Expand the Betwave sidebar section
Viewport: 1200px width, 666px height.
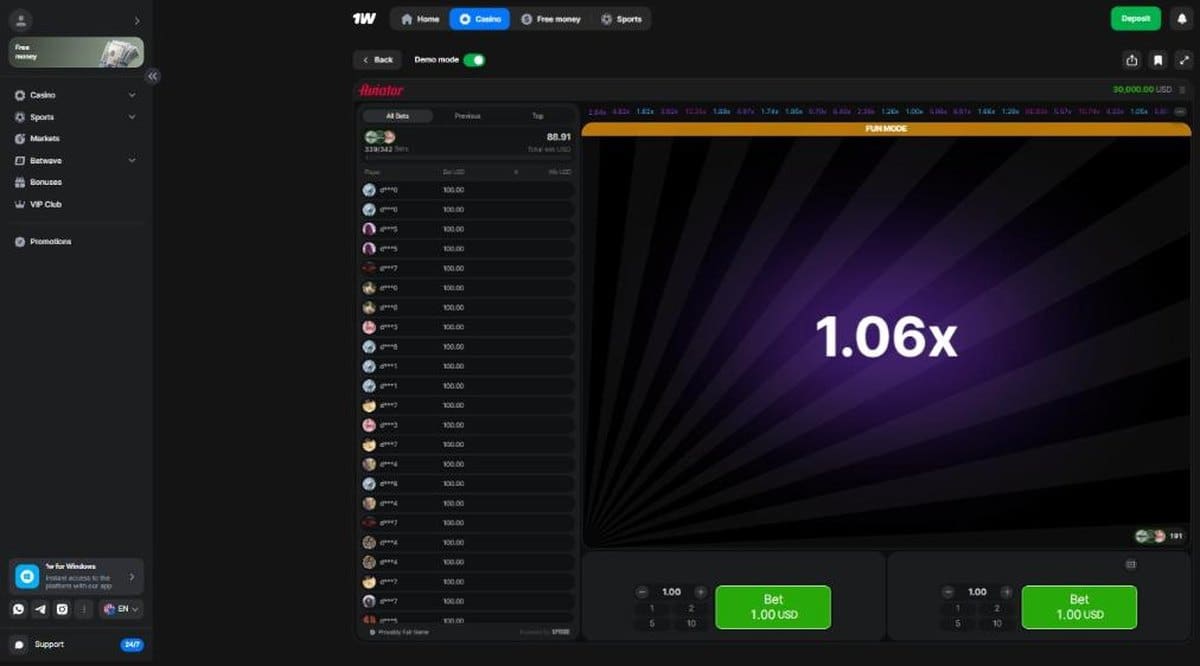tap(132, 160)
